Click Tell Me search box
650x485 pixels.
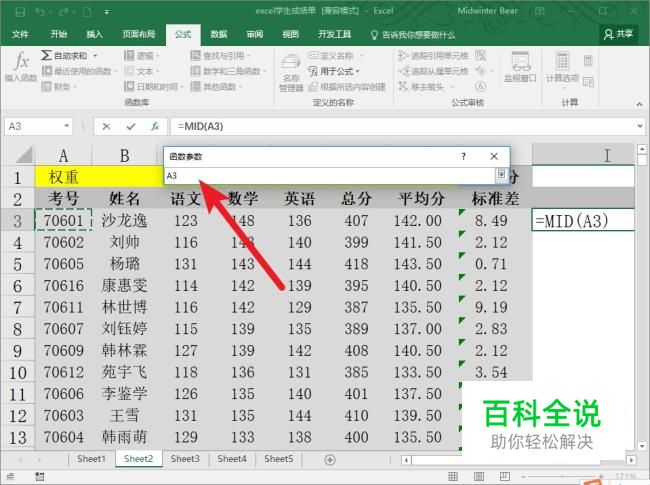412,35
